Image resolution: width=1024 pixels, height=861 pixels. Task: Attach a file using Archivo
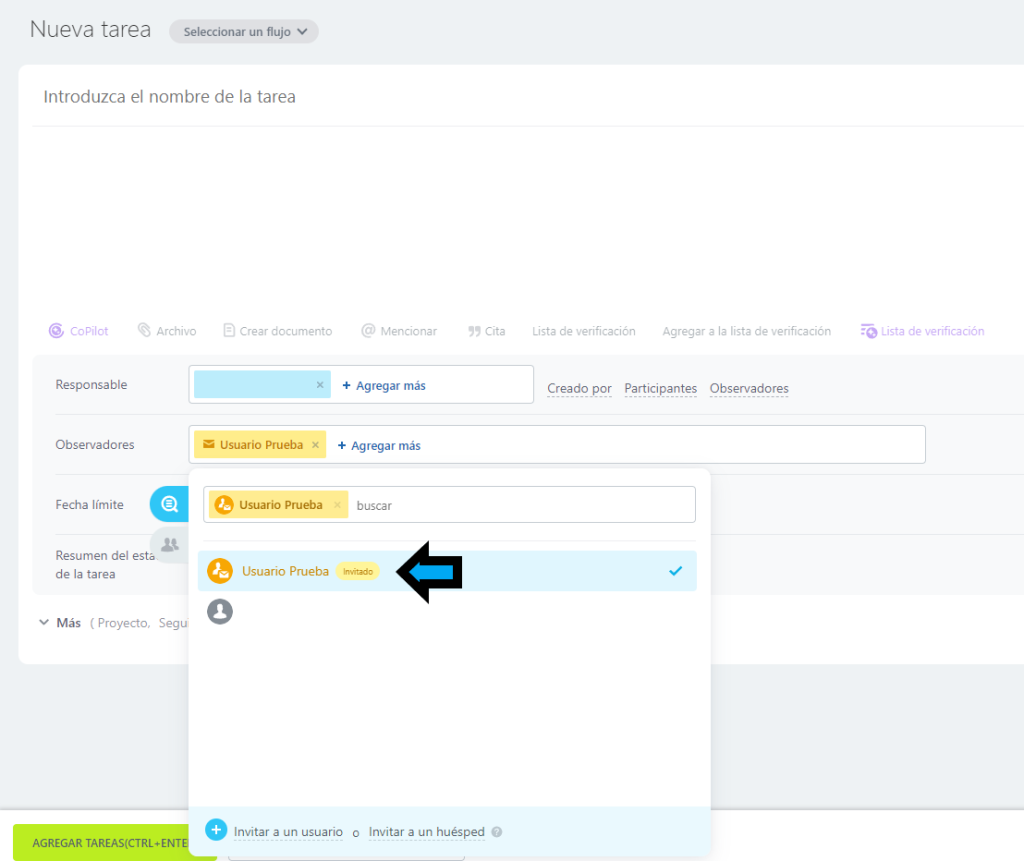click(x=167, y=331)
